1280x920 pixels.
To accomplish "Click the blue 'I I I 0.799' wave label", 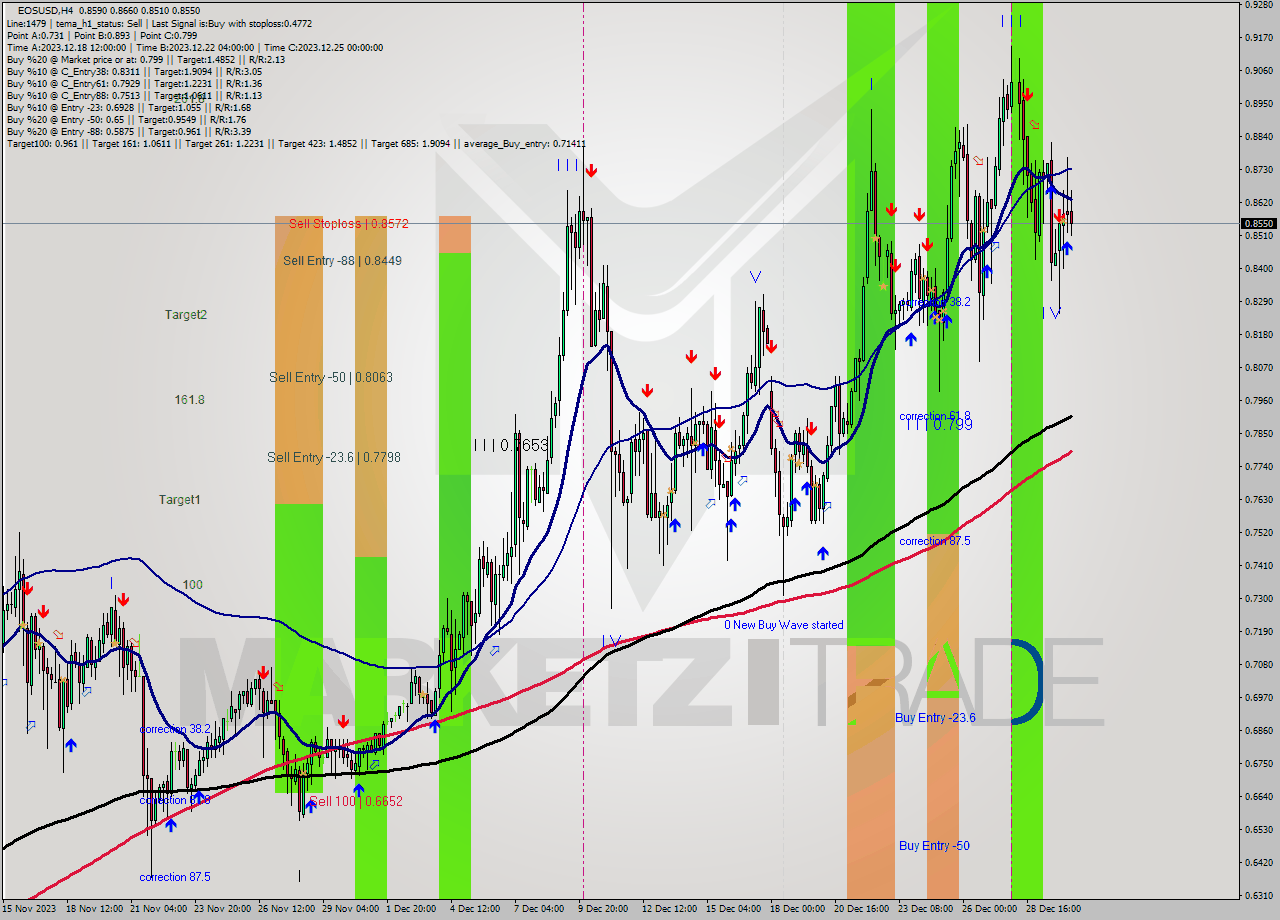I will coord(939,425).
